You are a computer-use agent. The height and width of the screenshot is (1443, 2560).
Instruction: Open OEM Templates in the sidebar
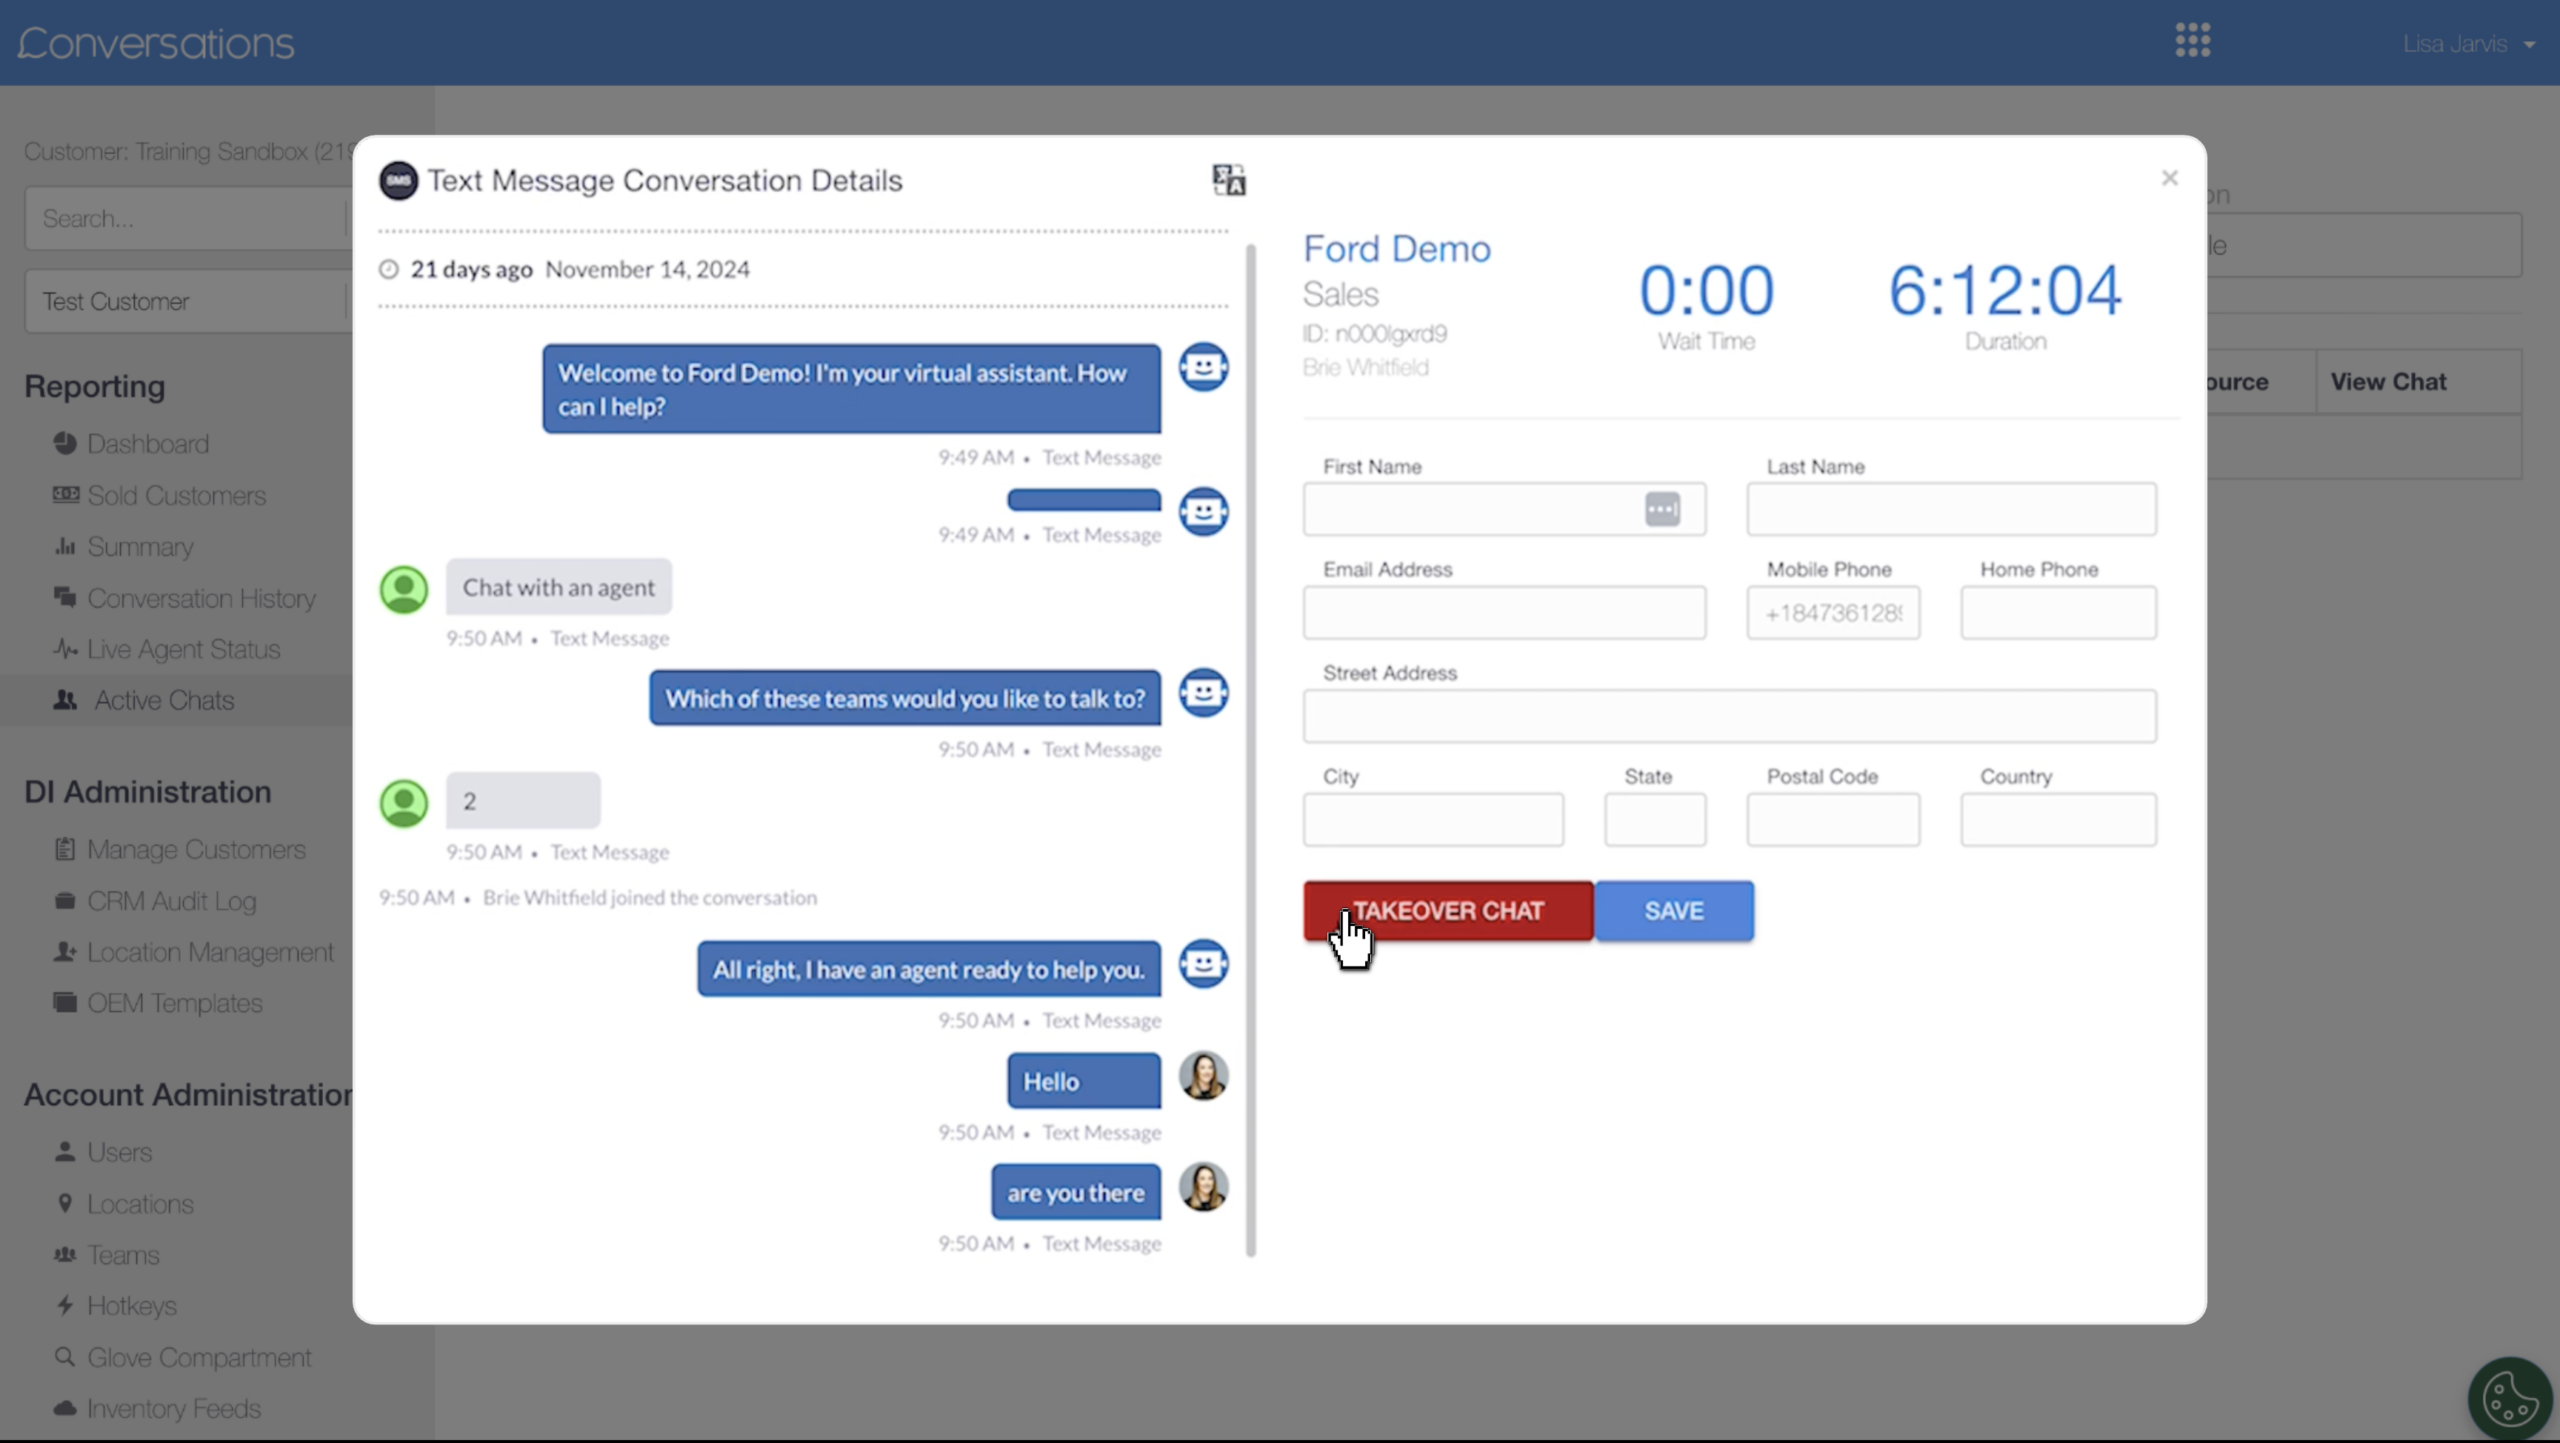tap(174, 1003)
